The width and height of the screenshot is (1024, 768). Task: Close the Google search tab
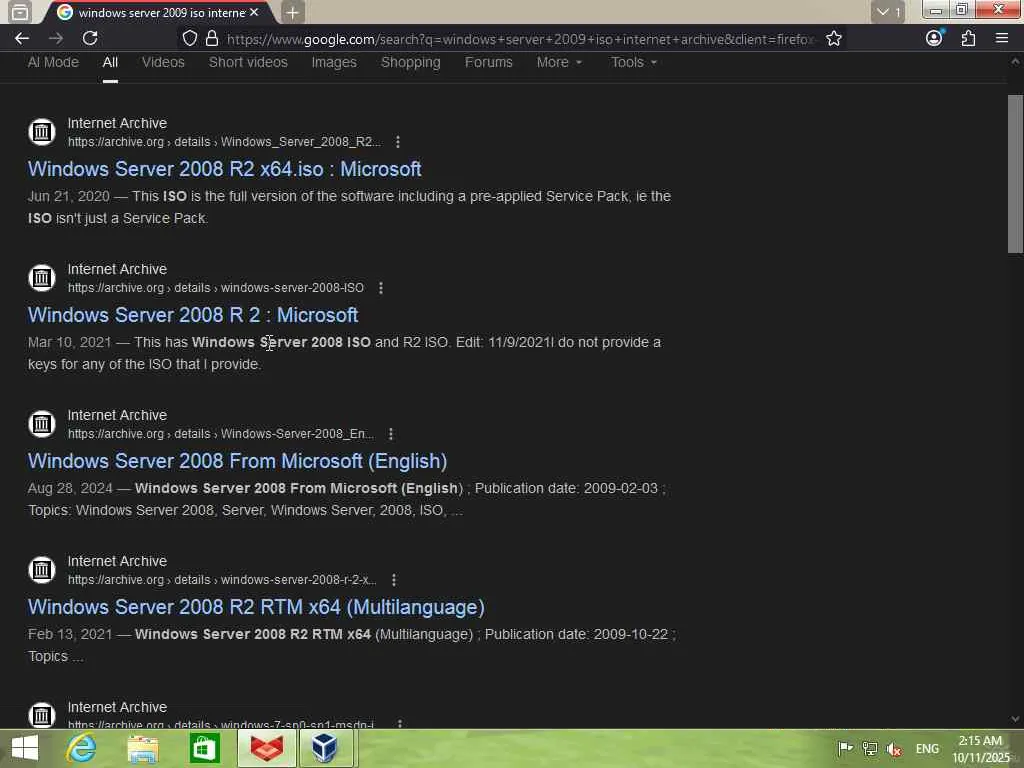click(x=254, y=12)
